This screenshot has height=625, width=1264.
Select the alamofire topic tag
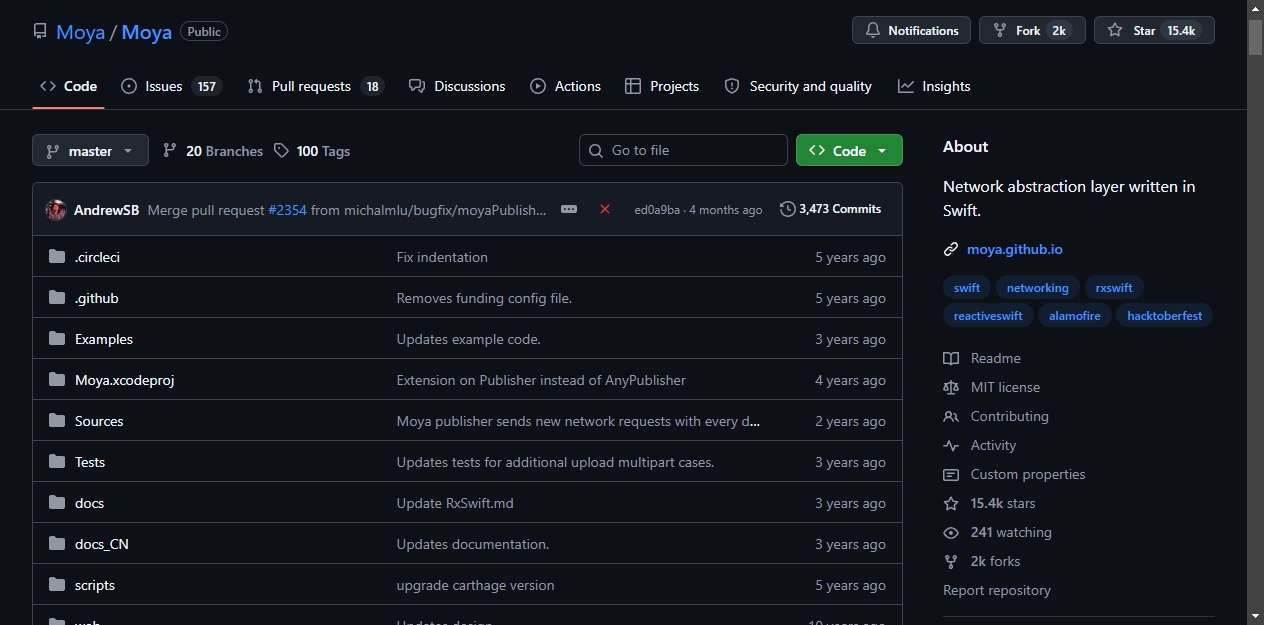pyautogui.click(x=1075, y=315)
